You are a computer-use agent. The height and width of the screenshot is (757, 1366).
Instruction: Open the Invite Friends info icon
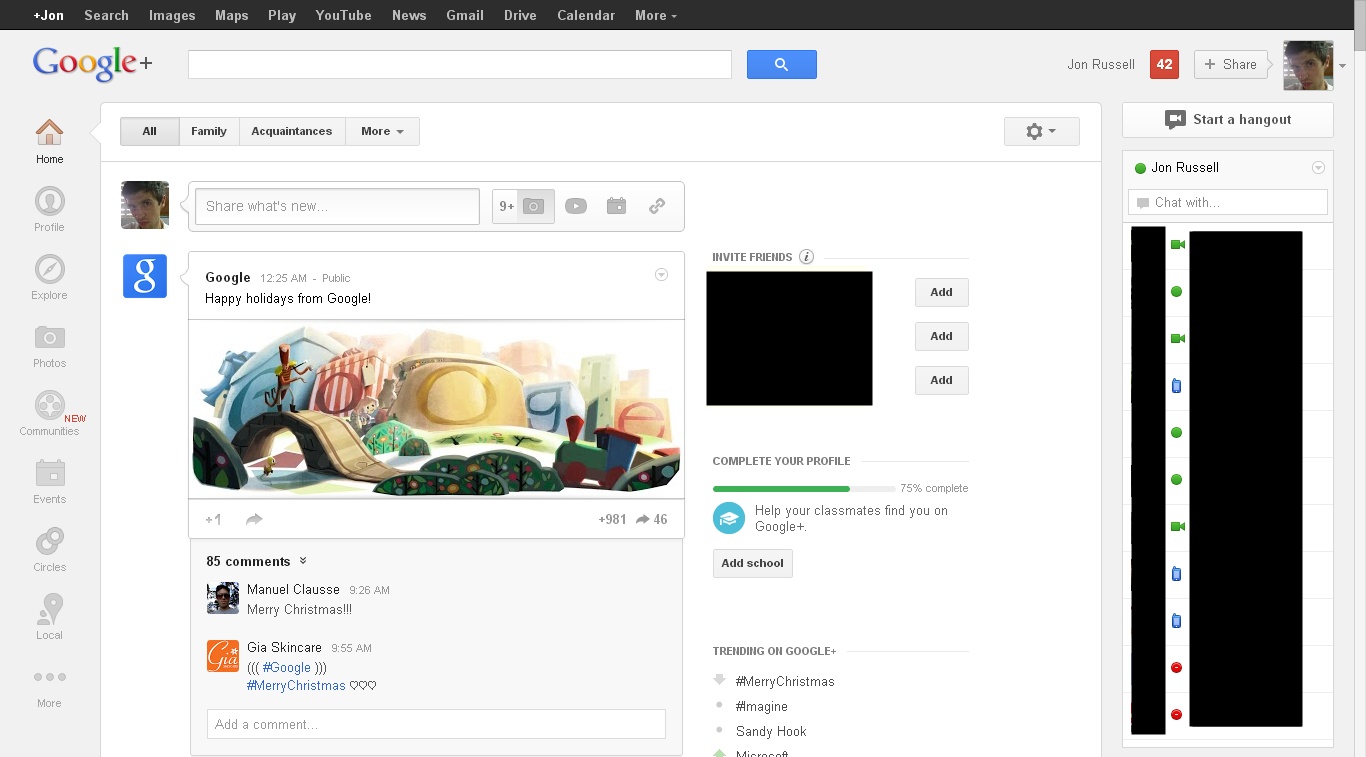point(807,257)
